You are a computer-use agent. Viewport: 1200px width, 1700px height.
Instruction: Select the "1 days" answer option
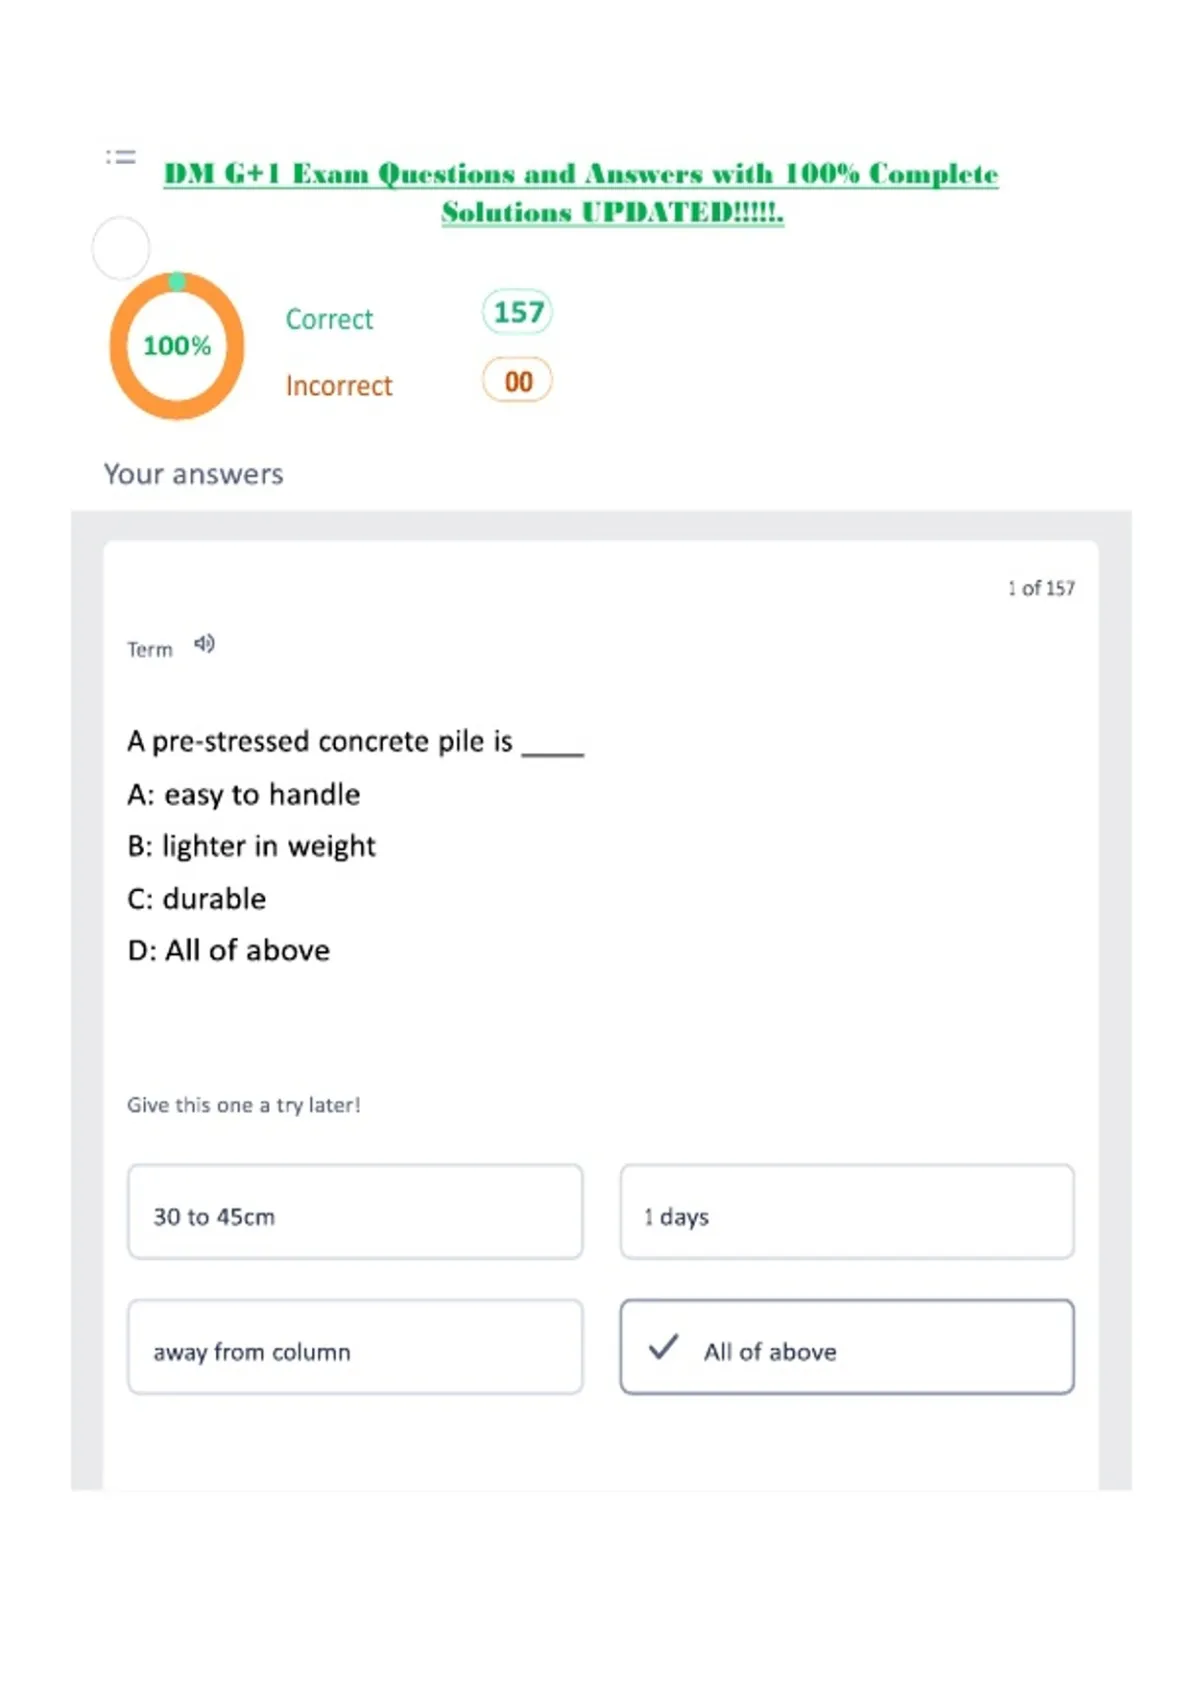[847, 1211]
